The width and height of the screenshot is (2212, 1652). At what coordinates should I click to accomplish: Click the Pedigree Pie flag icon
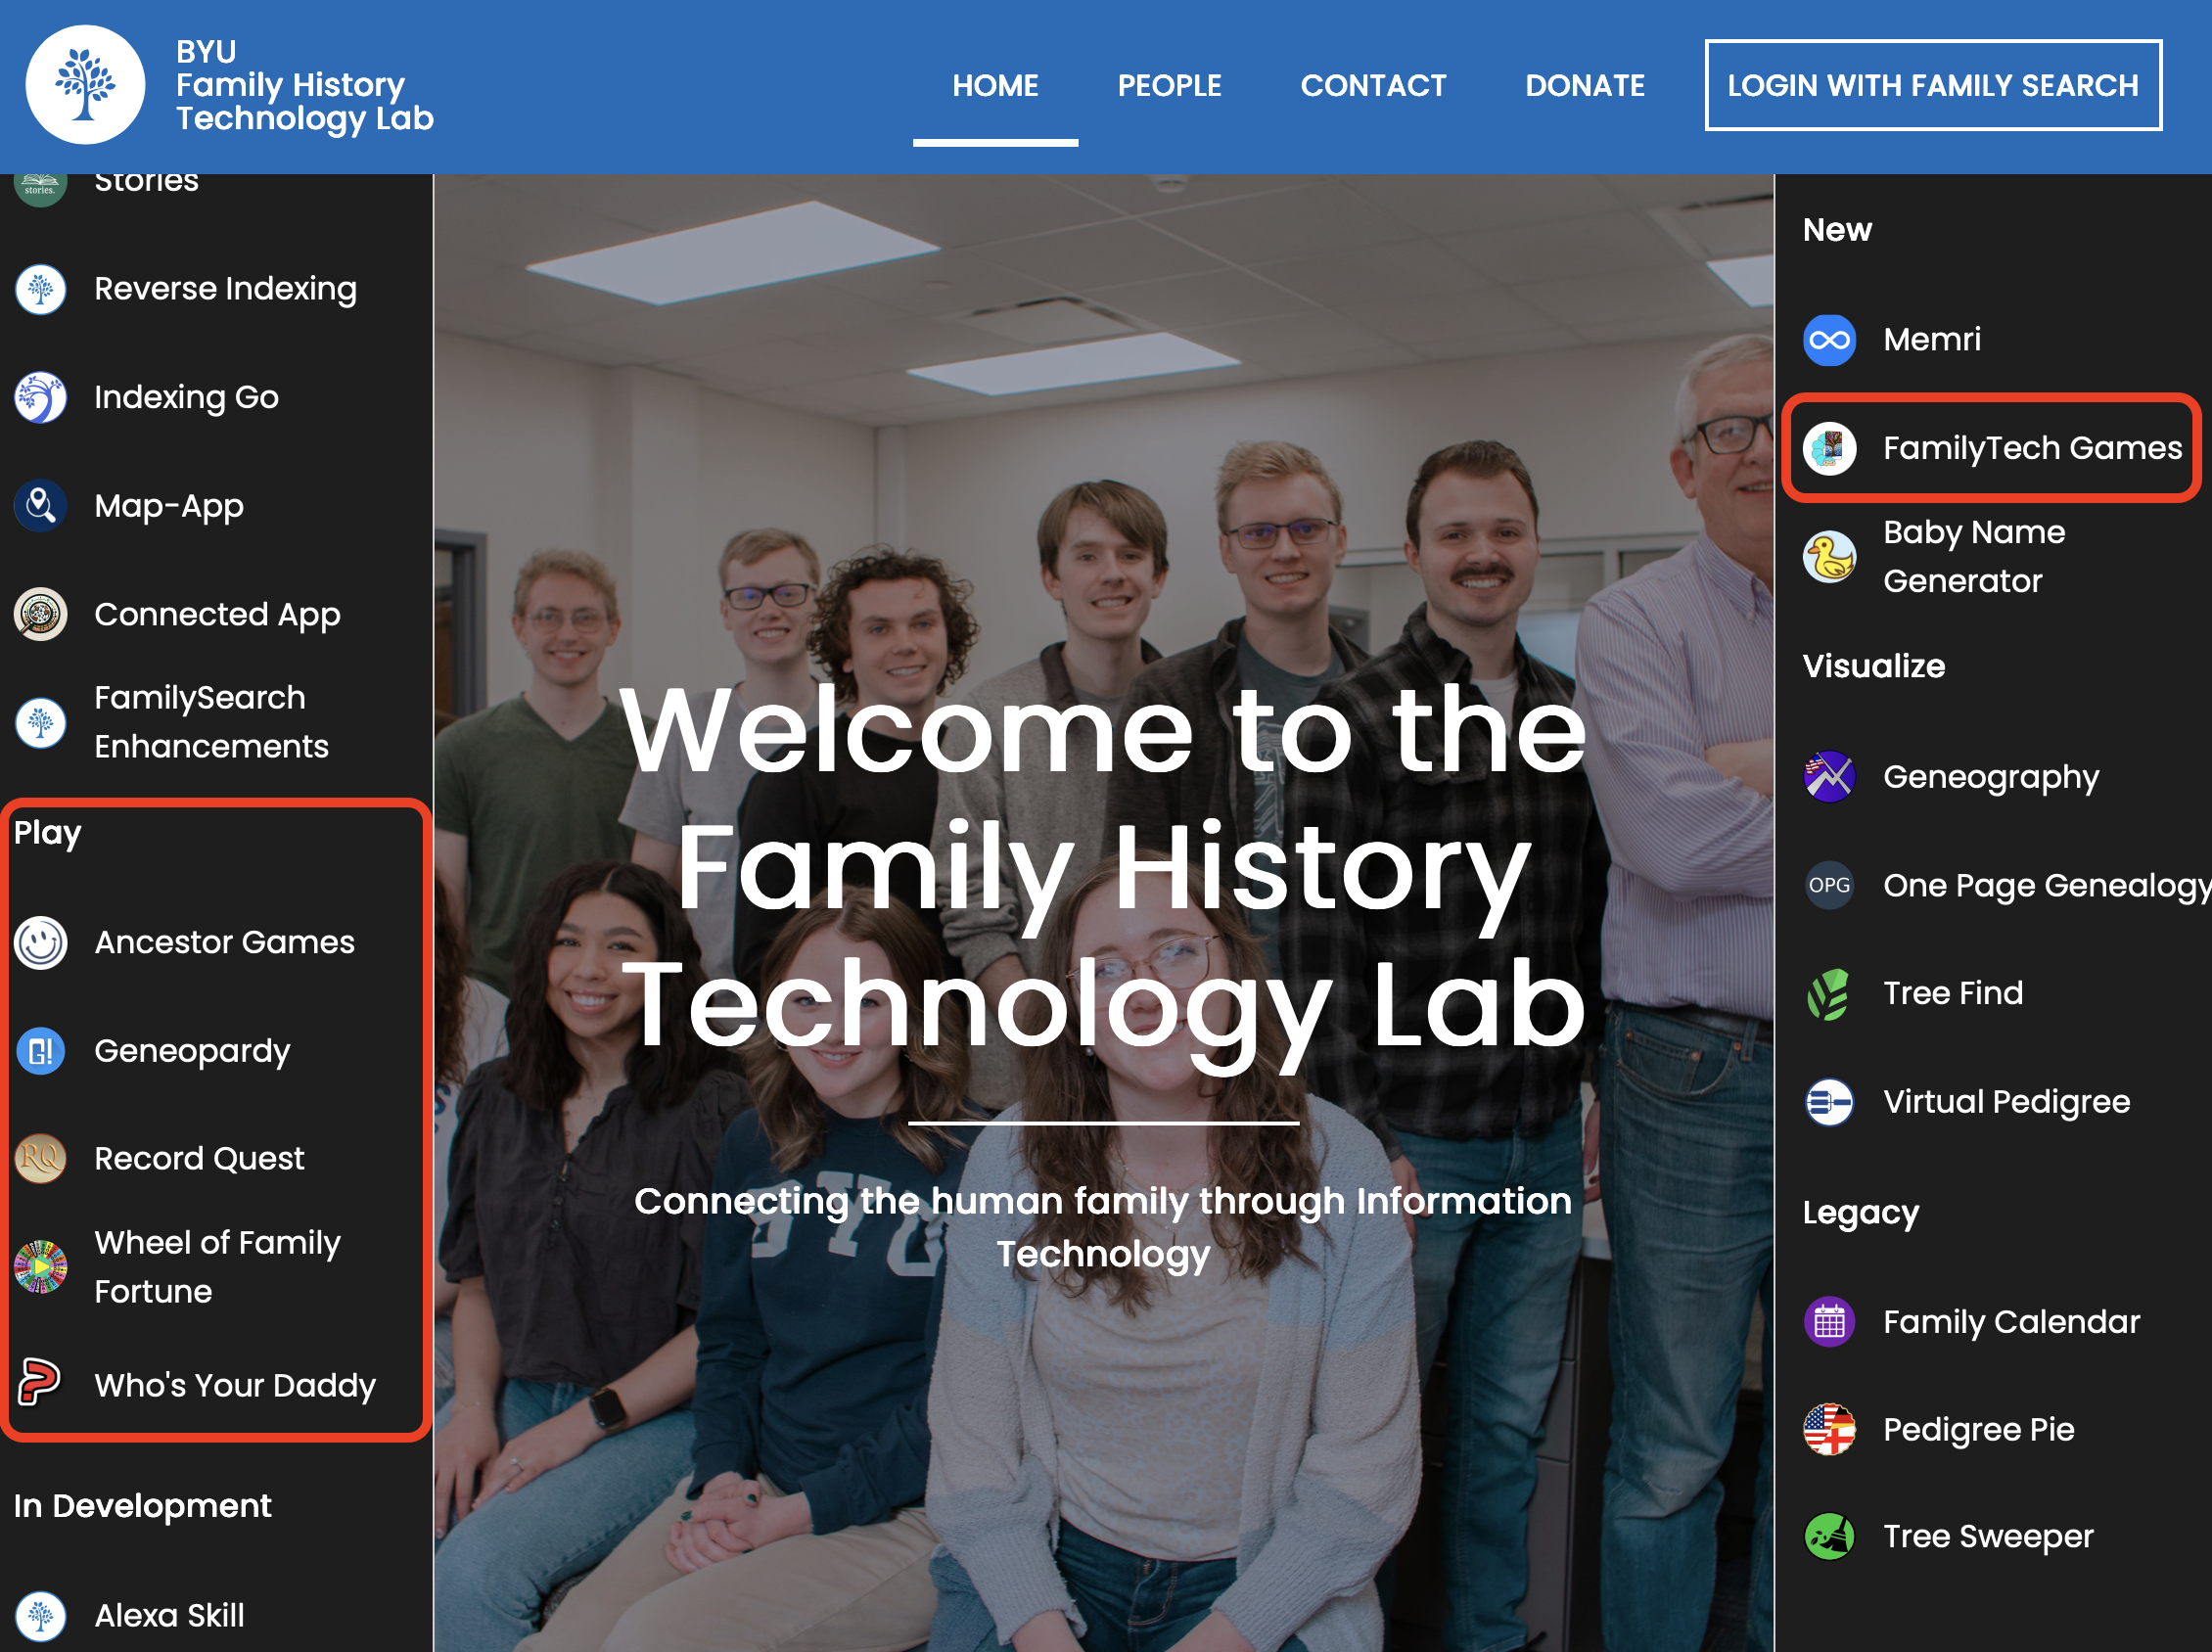pyautogui.click(x=1829, y=1430)
